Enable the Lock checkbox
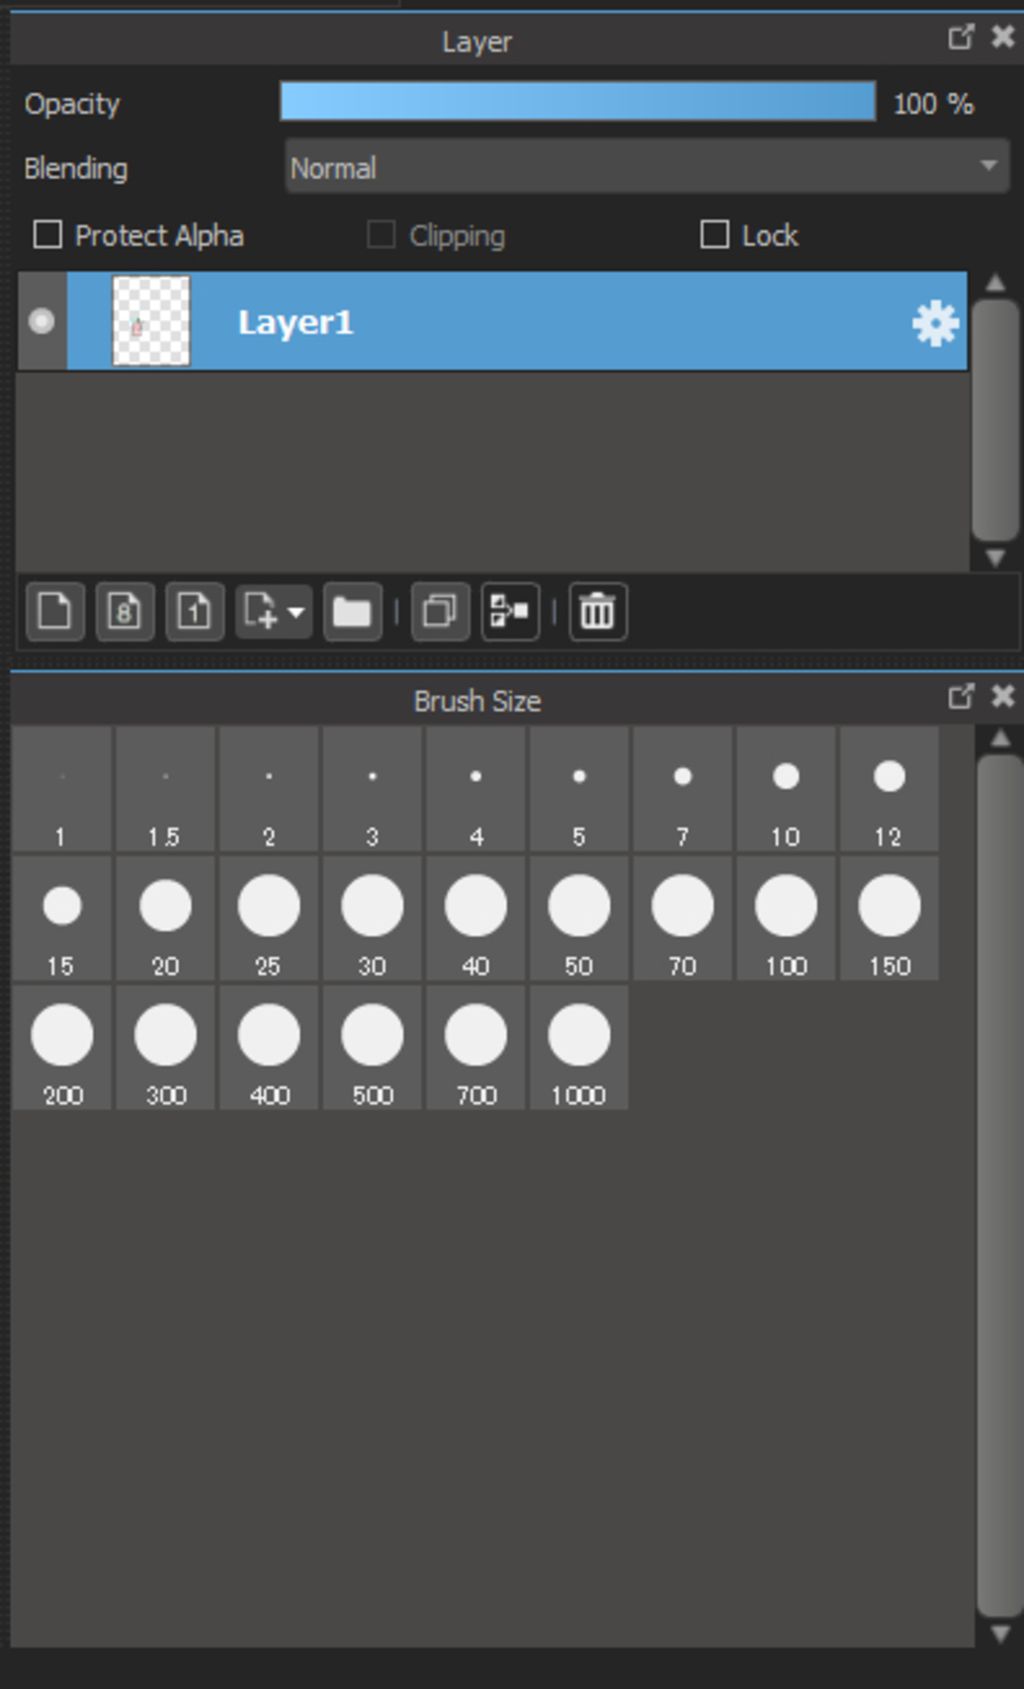Screen dimensions: 1024x1689 (x=714, y=235)
